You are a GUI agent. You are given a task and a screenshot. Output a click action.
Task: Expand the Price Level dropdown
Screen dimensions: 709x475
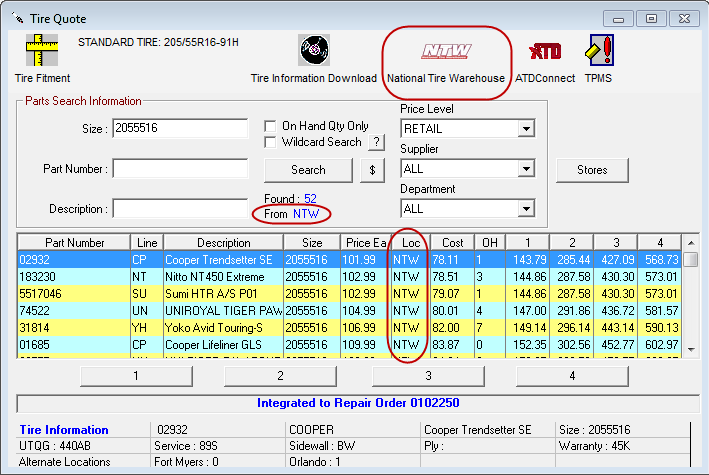coord(526,129)
